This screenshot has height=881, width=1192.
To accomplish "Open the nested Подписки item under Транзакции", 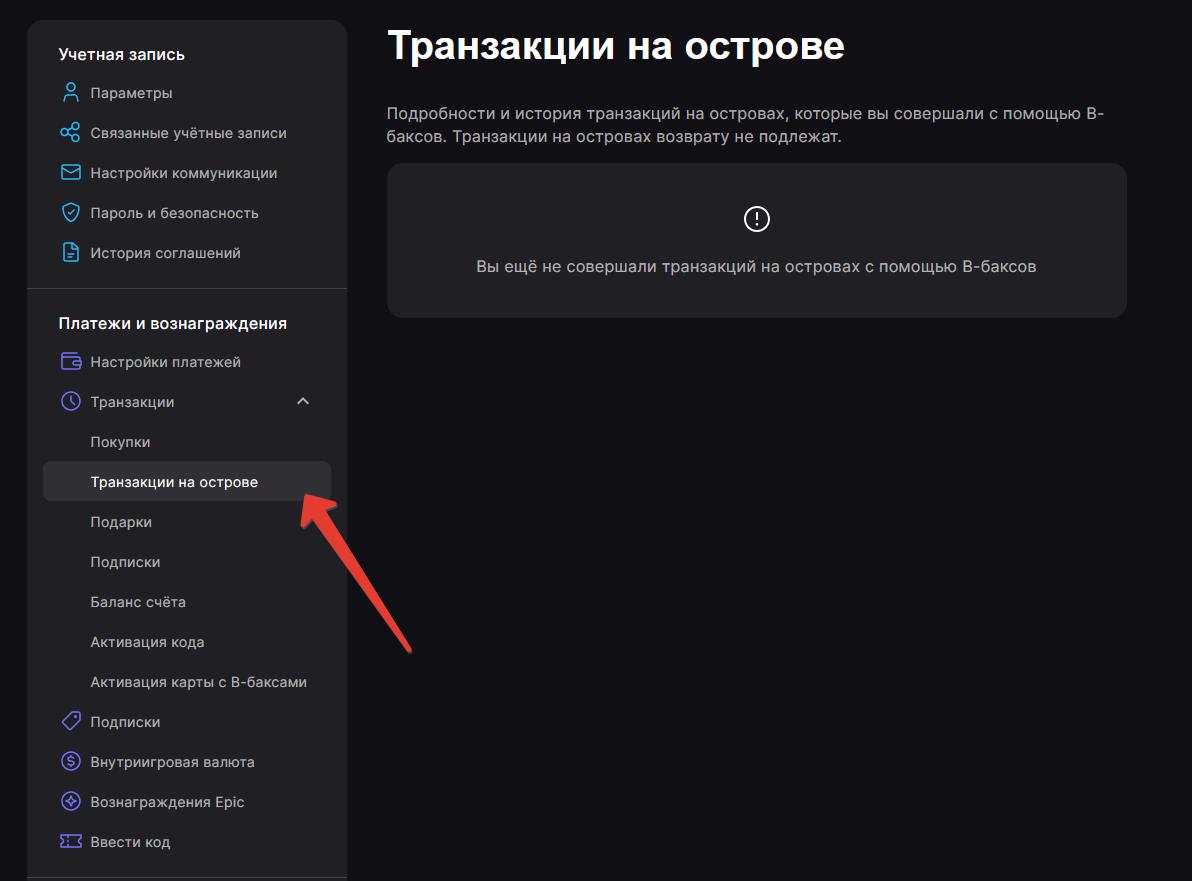I will click(x=125, y=562).
